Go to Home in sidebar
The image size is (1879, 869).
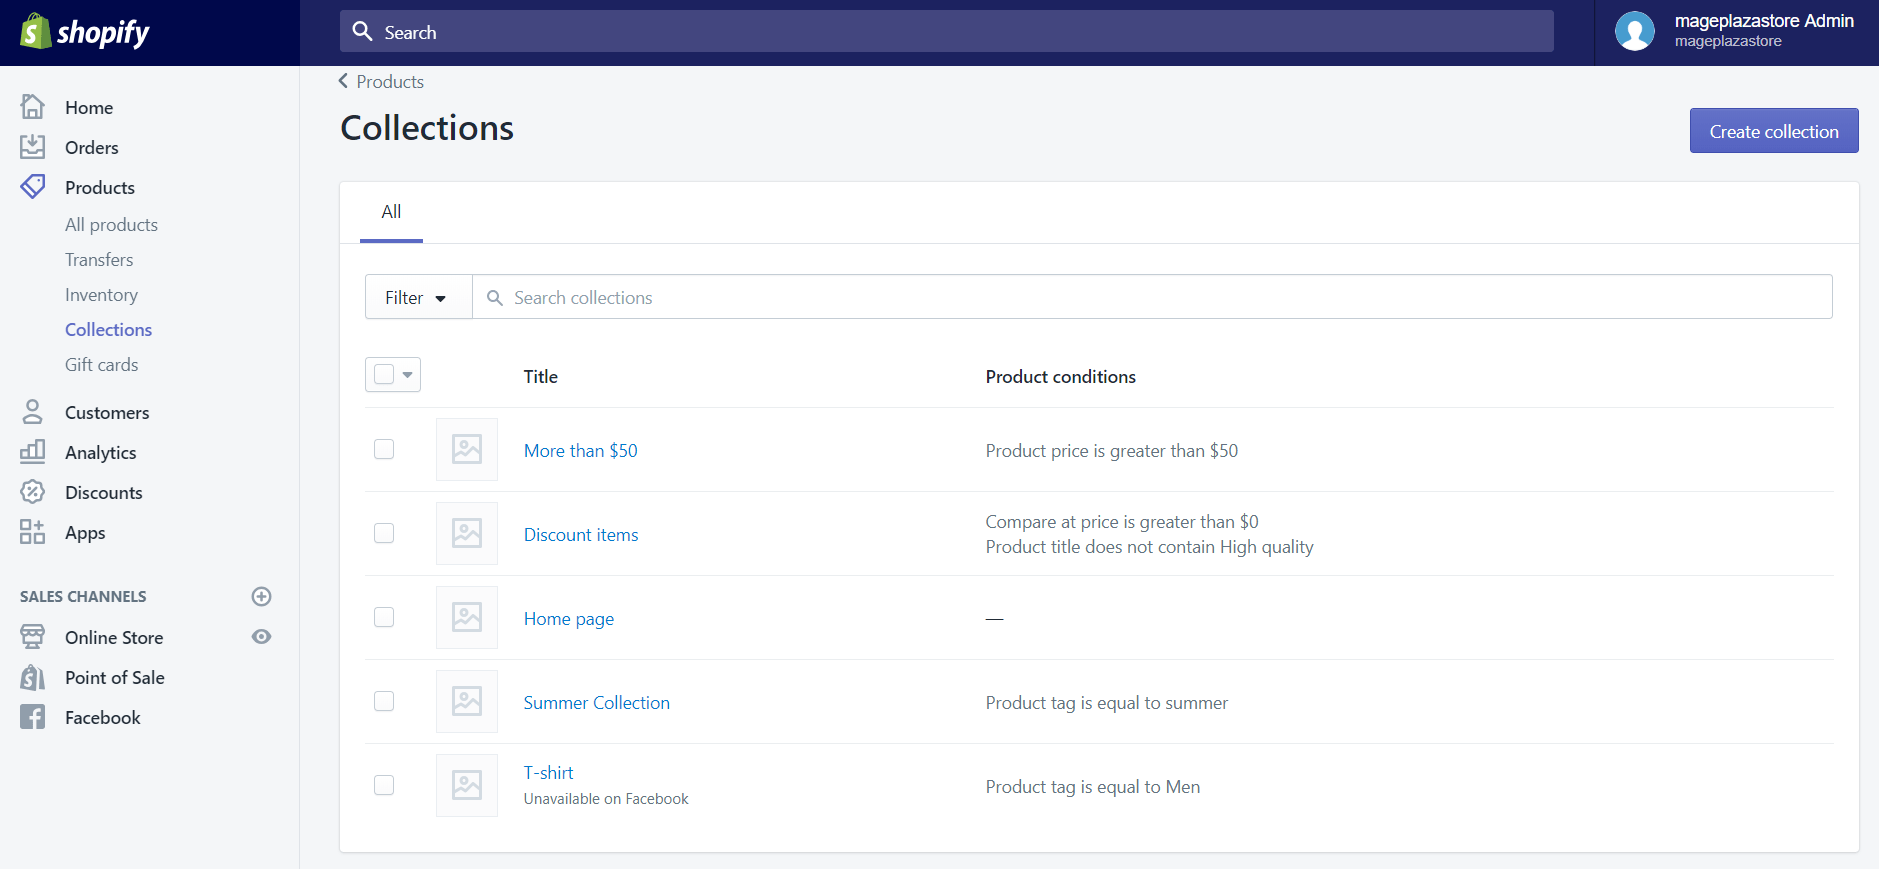click(89, 107)
